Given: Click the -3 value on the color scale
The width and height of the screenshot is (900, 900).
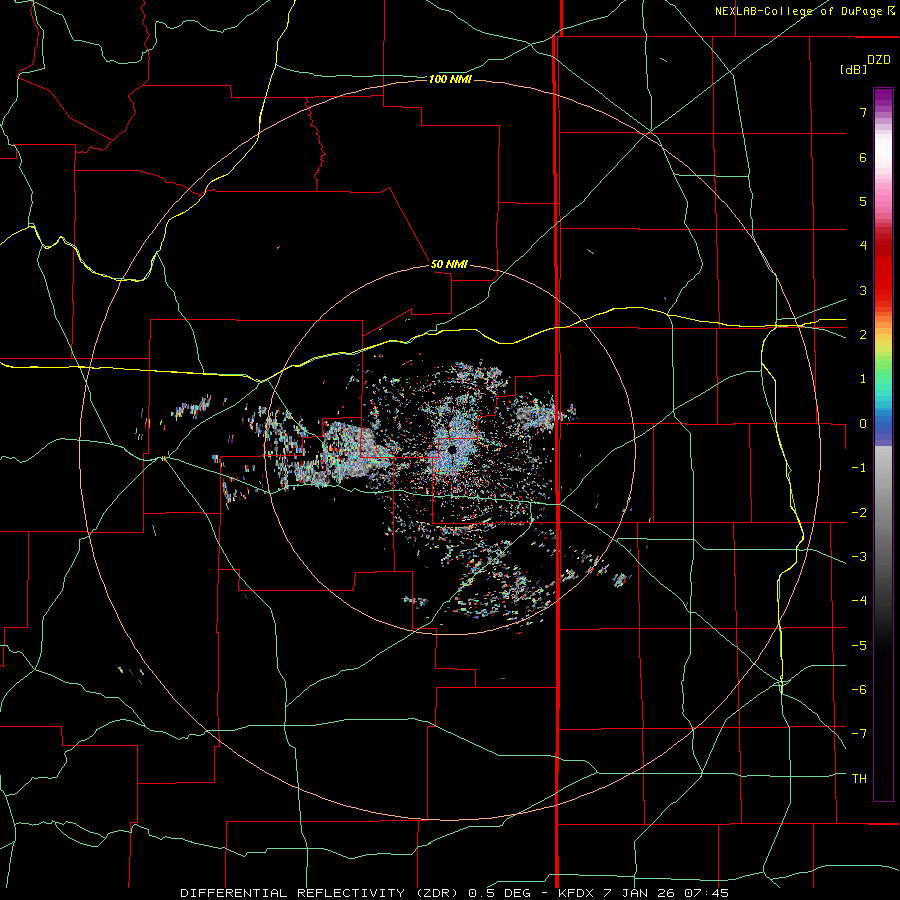Looking at the screenshot, I should tap(859, 557).
